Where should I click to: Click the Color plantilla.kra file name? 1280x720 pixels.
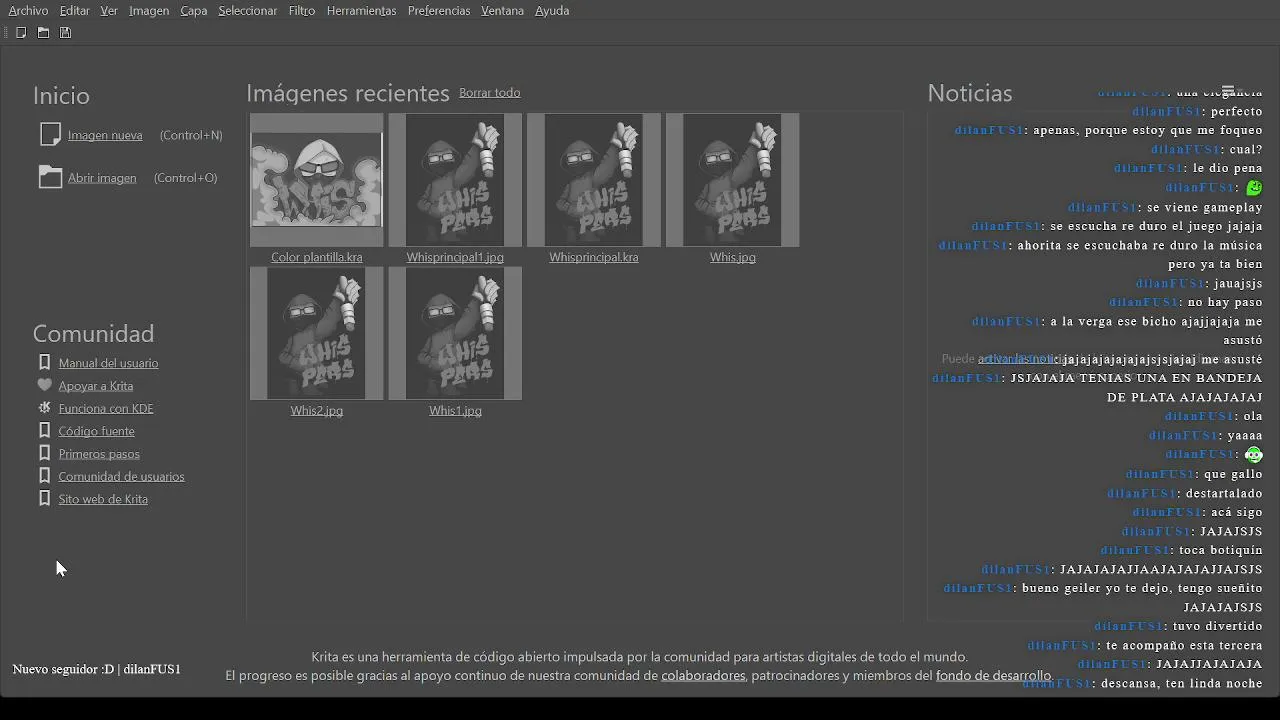point(317,257)
